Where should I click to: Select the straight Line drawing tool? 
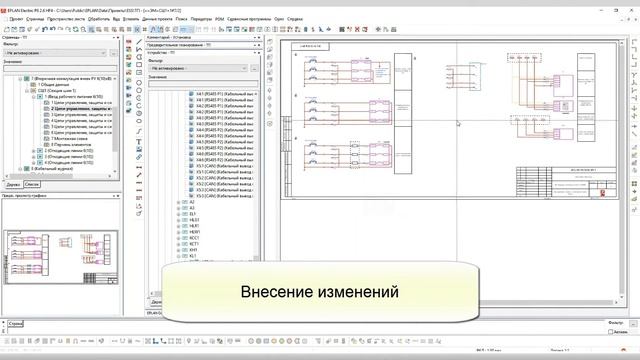coord(139,42)
